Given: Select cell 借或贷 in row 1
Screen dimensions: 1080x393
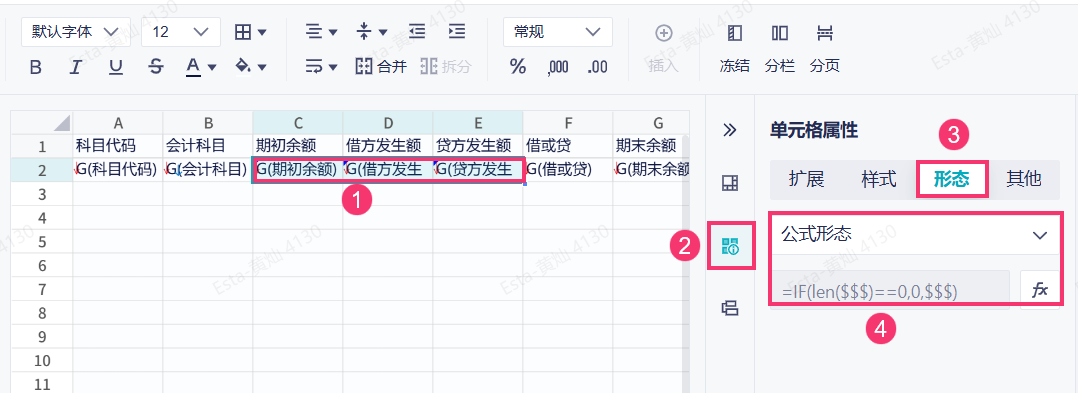Looking at the screenshot, I should (x=568, y=146).
